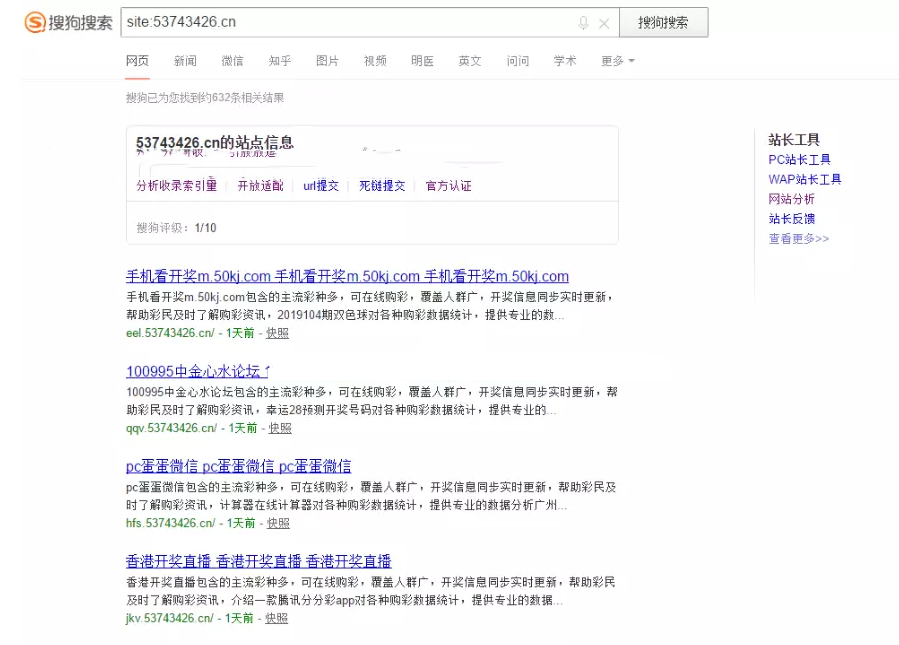Click the qqv.53743426.cn/ green URL
Viewport: 899px width, 645px height.
171,428
